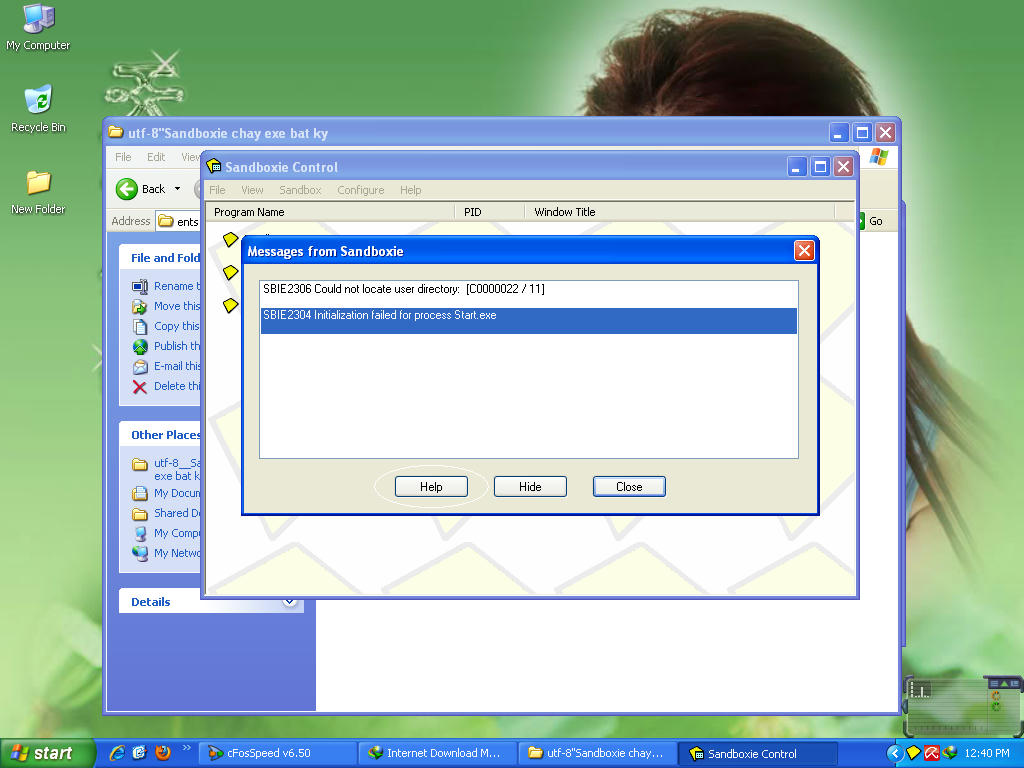Image resolution: width=1024 pixels, height=768 pixels.
Task: Click the system clock 12:40 PM
Action: coord(987,754)
